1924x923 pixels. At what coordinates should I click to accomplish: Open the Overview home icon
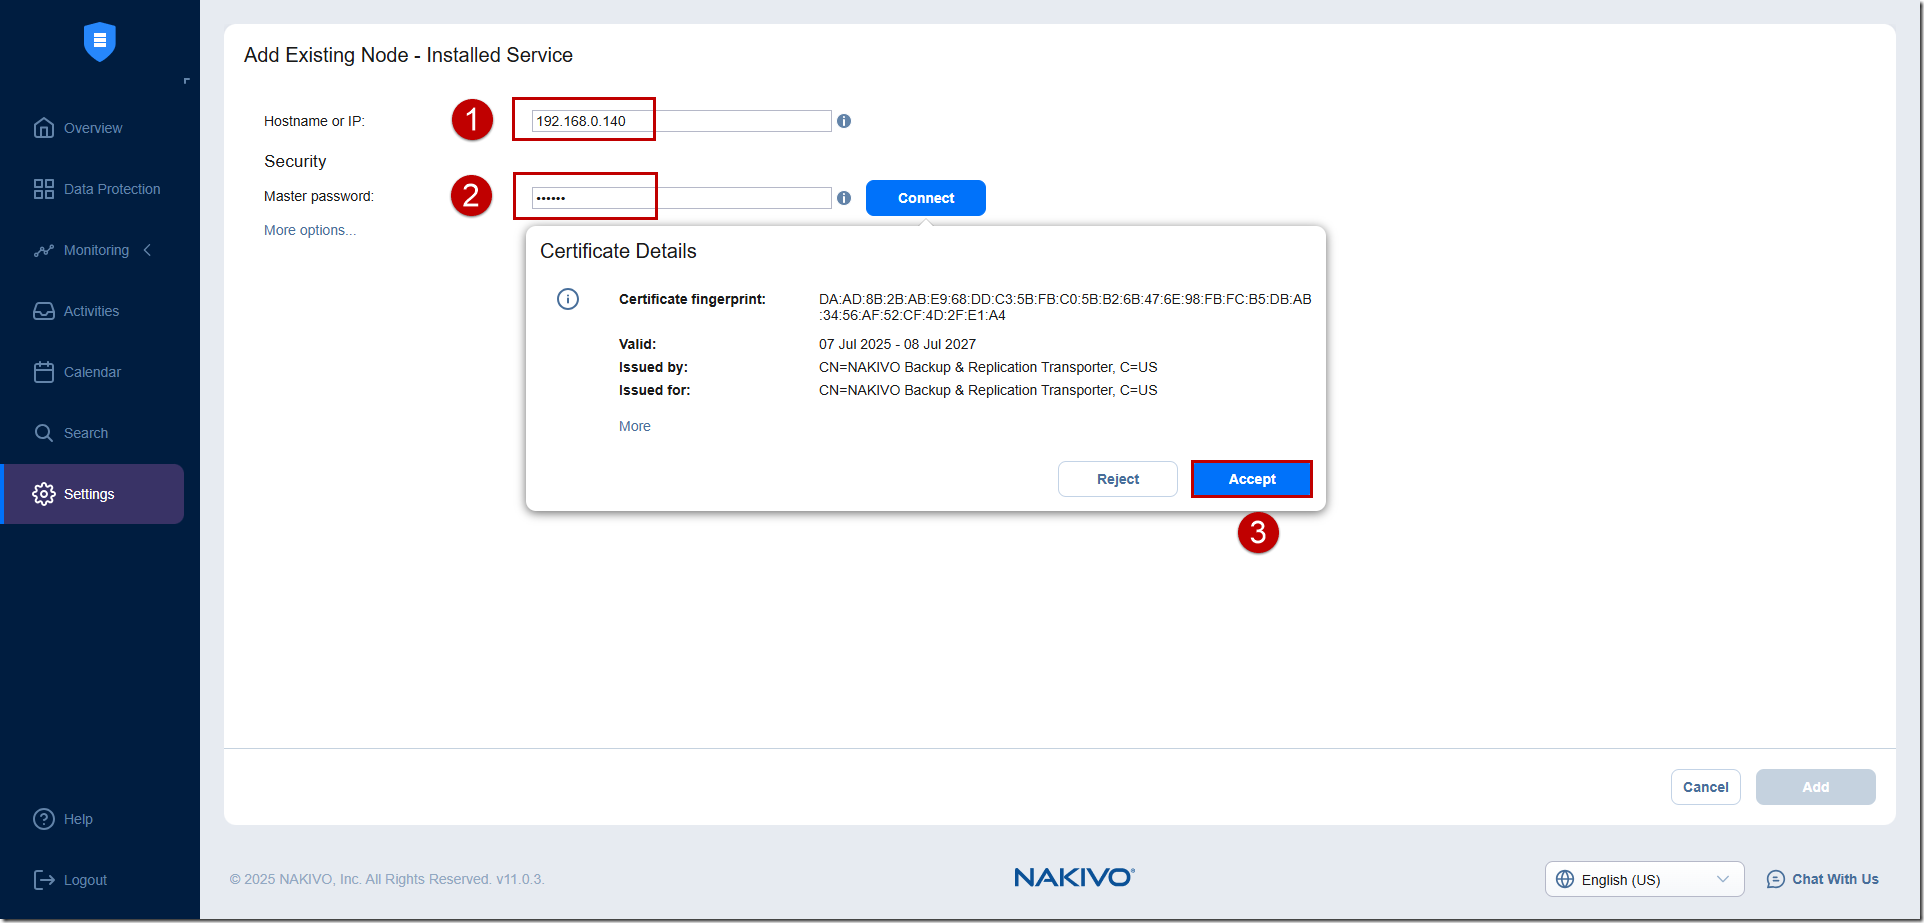pyautogui.click(x=43, y=128)
